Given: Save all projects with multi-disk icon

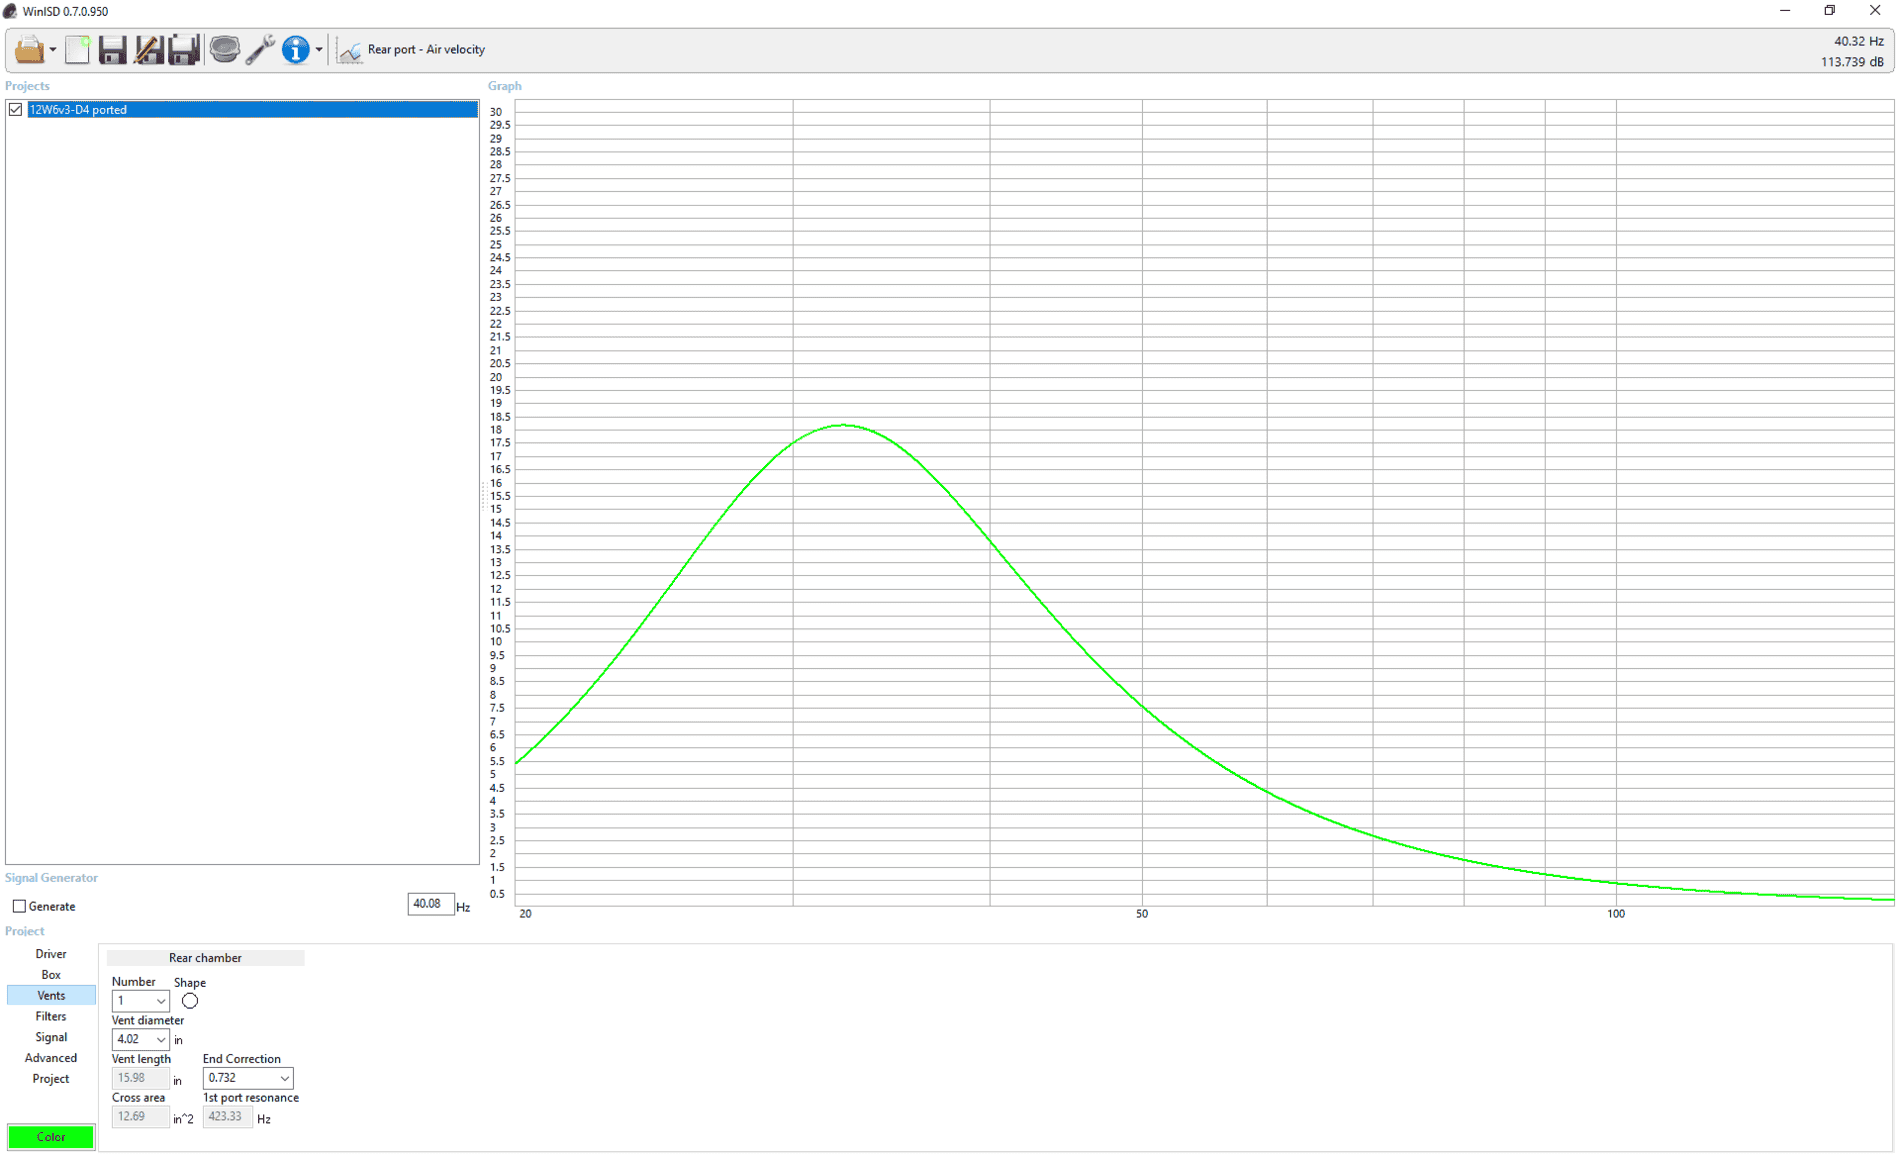Looking at the screenshot, I should coord(184,49).
